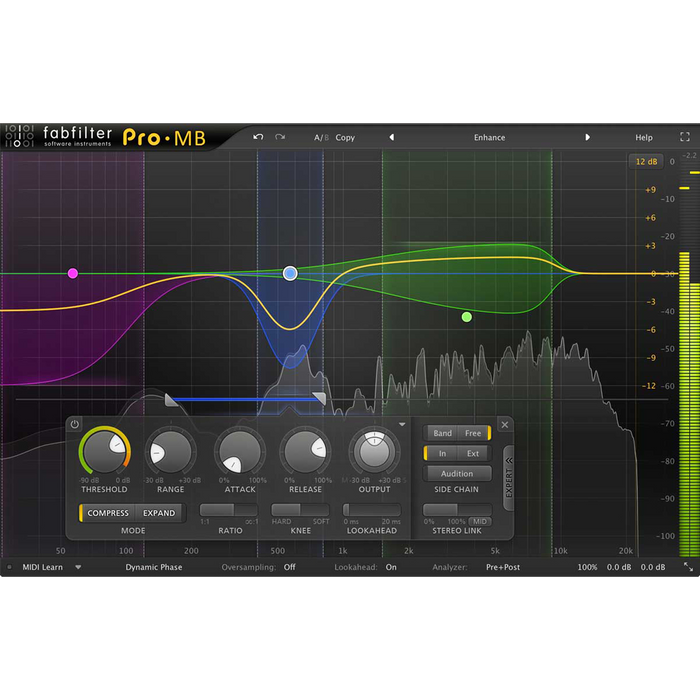Open the Analyzer Pre+Post menu
The width and height of the screenshot is (700, 700).
(503, 567)
